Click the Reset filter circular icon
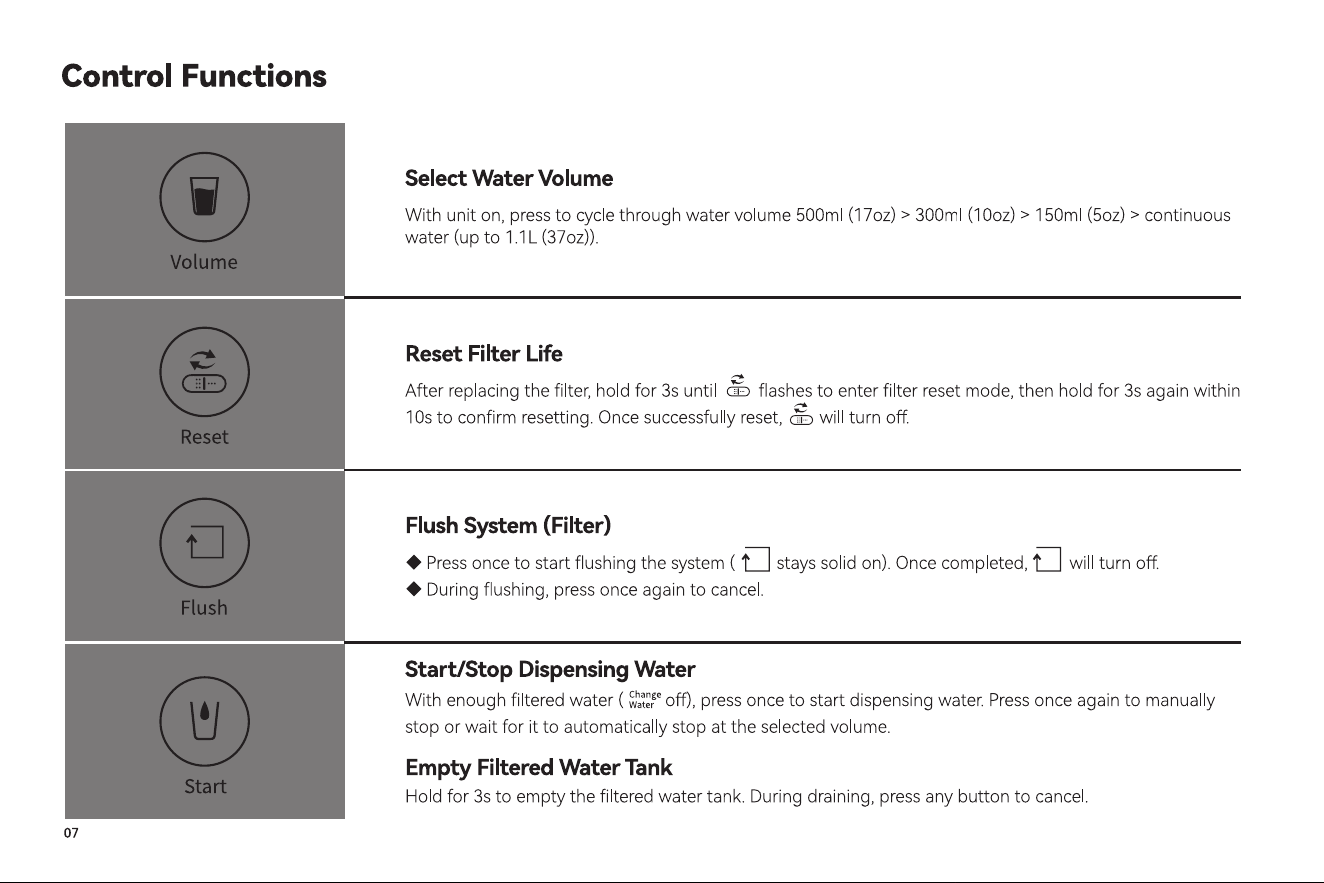This screenshot has width=1324, height=883. (x=204, y=372)
